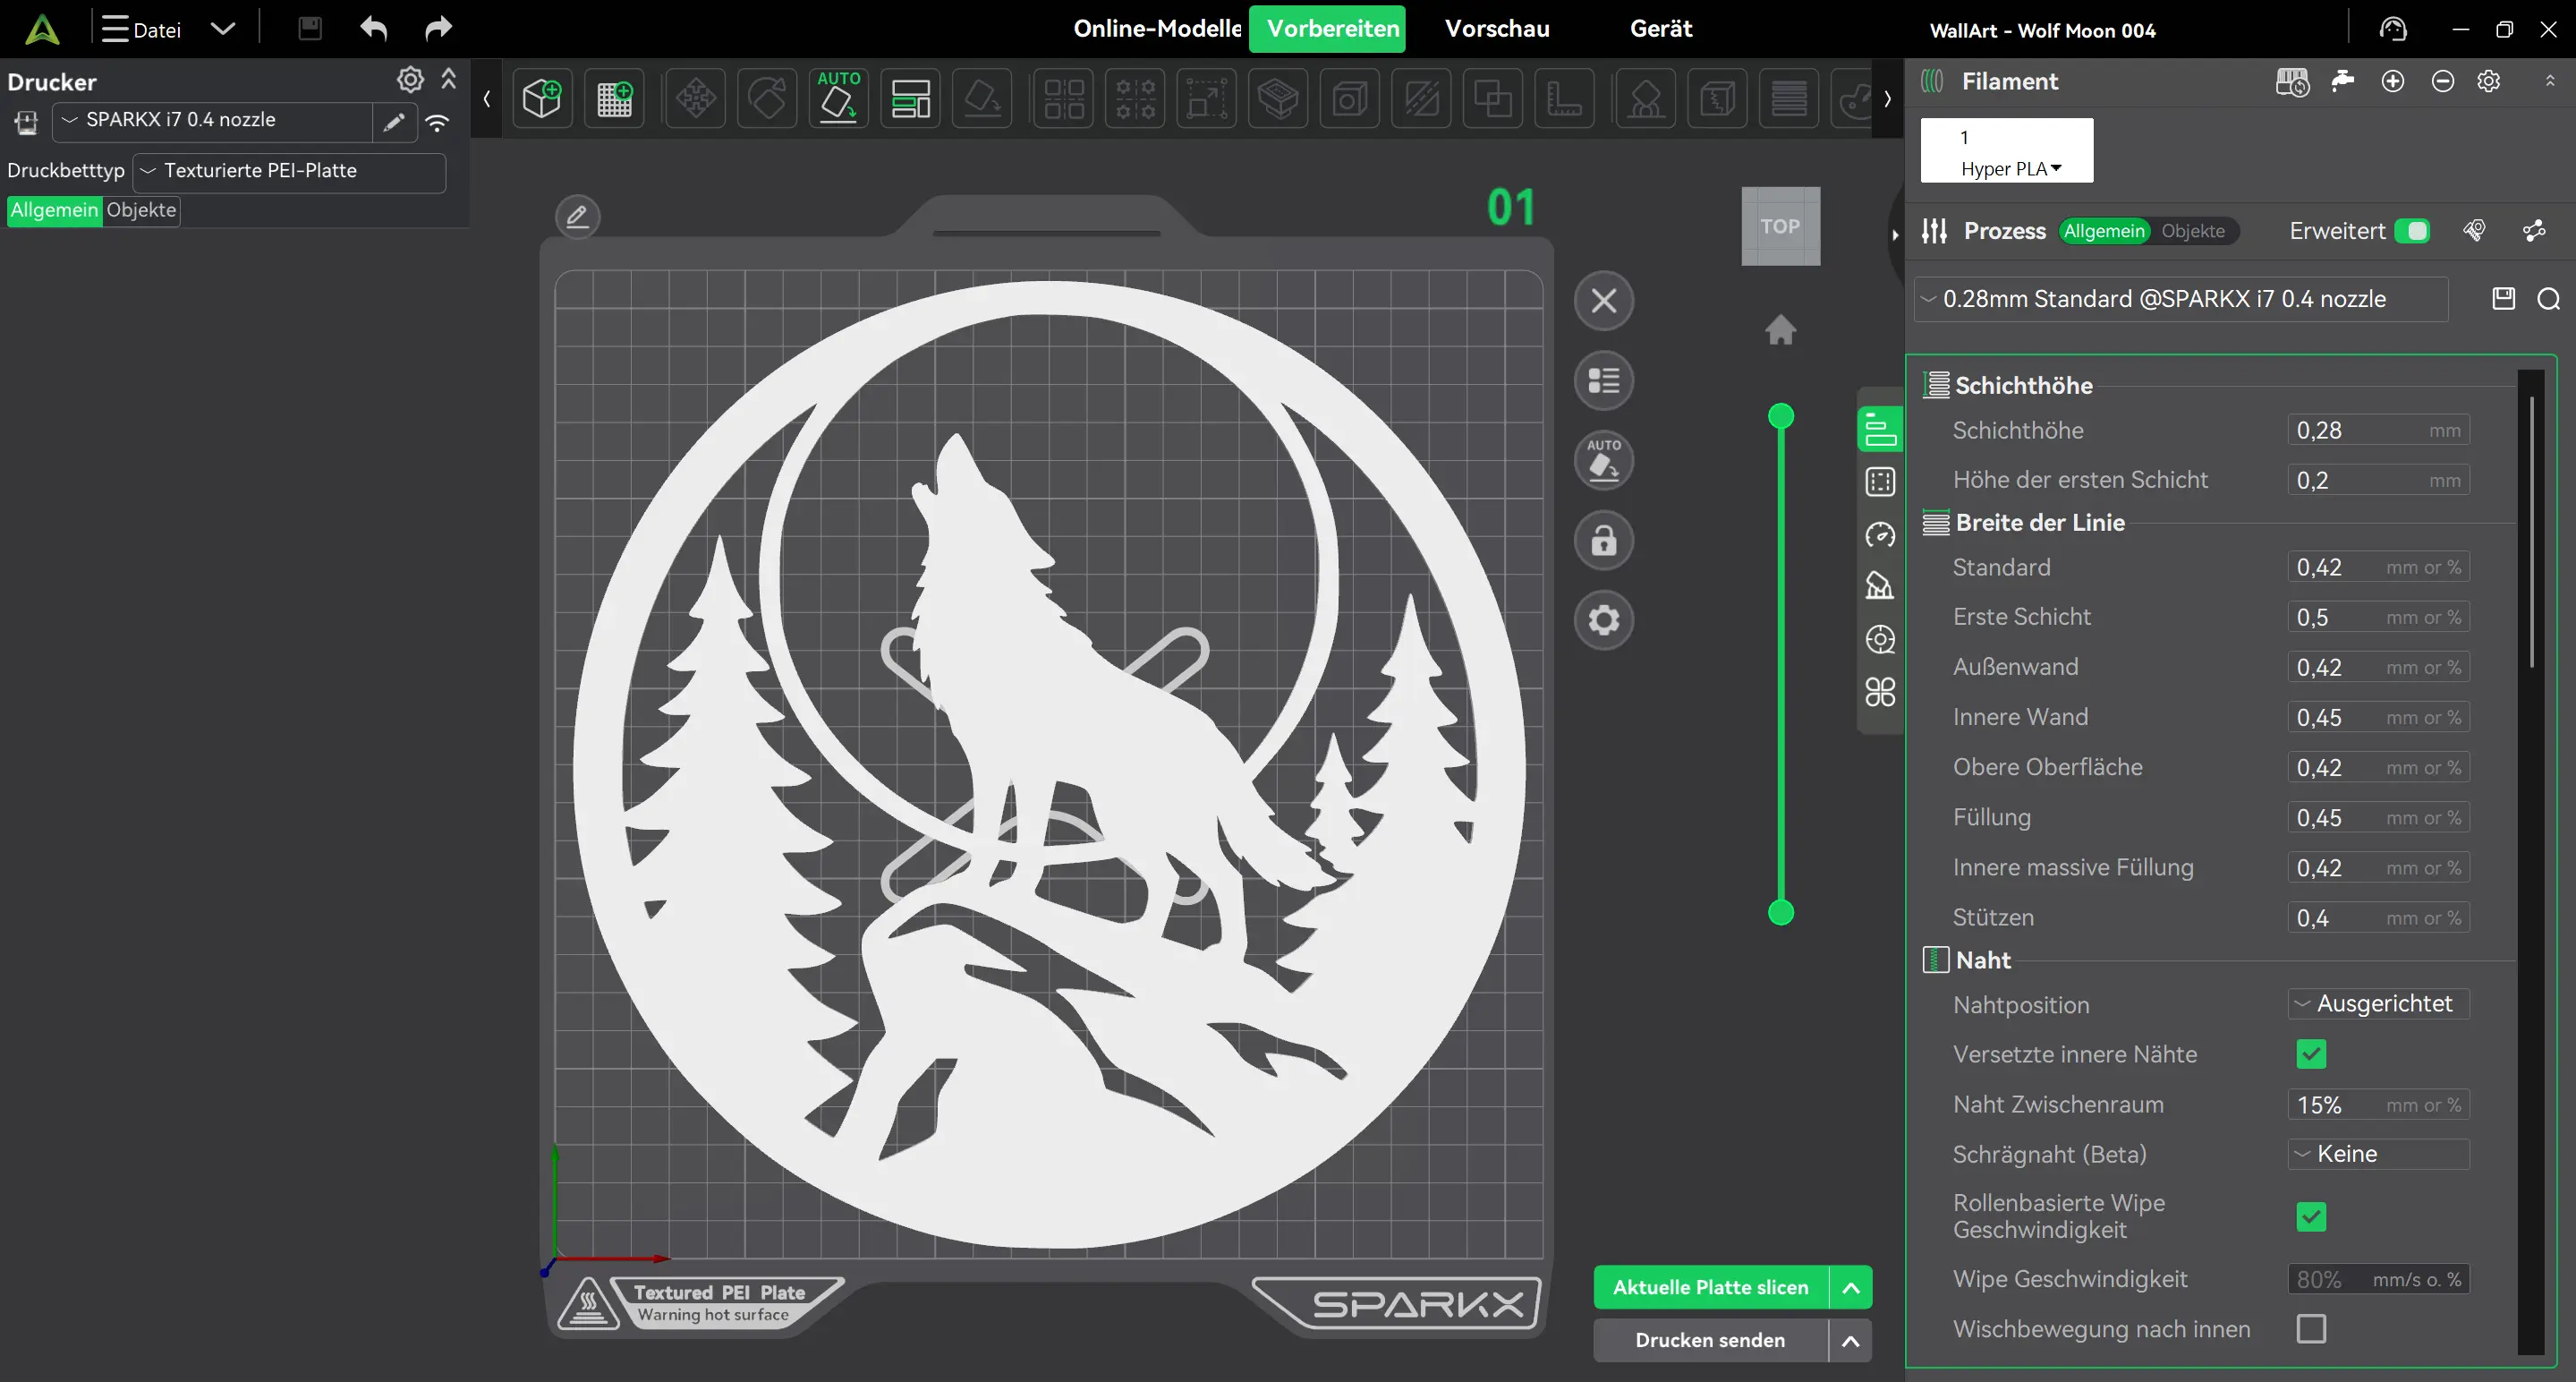The width and height of the screenshot is (2576, 1382).
Task: Toggle the Erweitert switch
Action: coord(2413,231)
